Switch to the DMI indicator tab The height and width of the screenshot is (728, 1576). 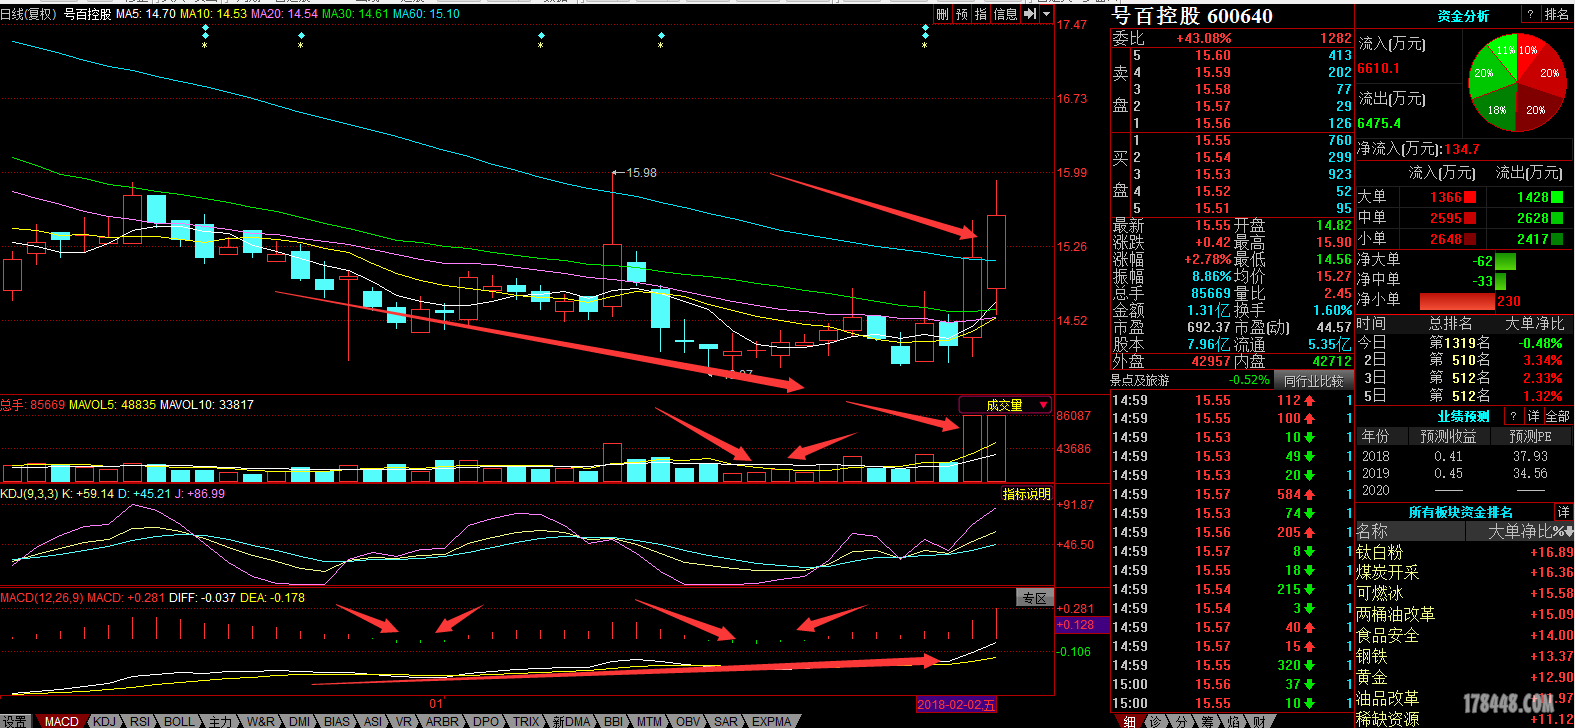tap(300, 721)
